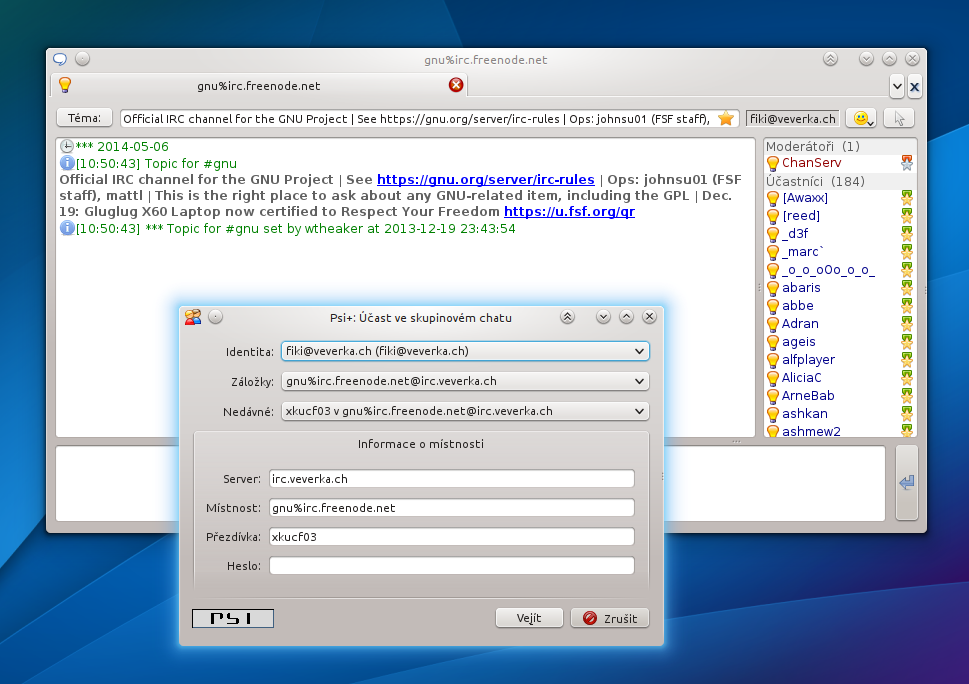Click the Moderátoři (1) group header
This screenshot has width=969, height=684.
840,146
